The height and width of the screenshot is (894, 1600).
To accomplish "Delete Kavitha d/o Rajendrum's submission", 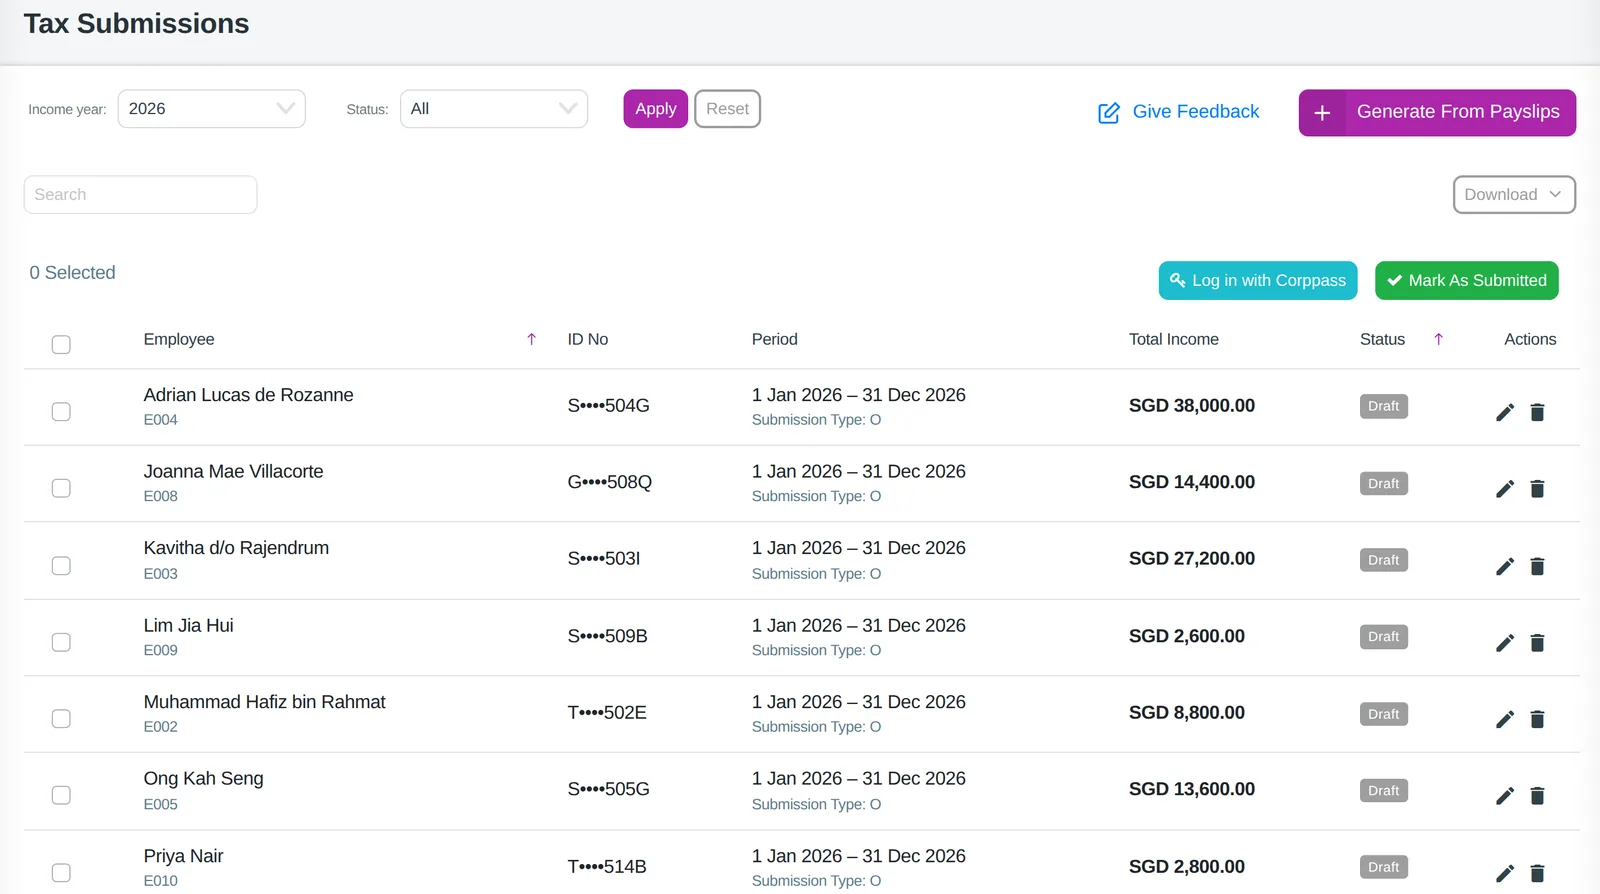I will point(1537,566).
